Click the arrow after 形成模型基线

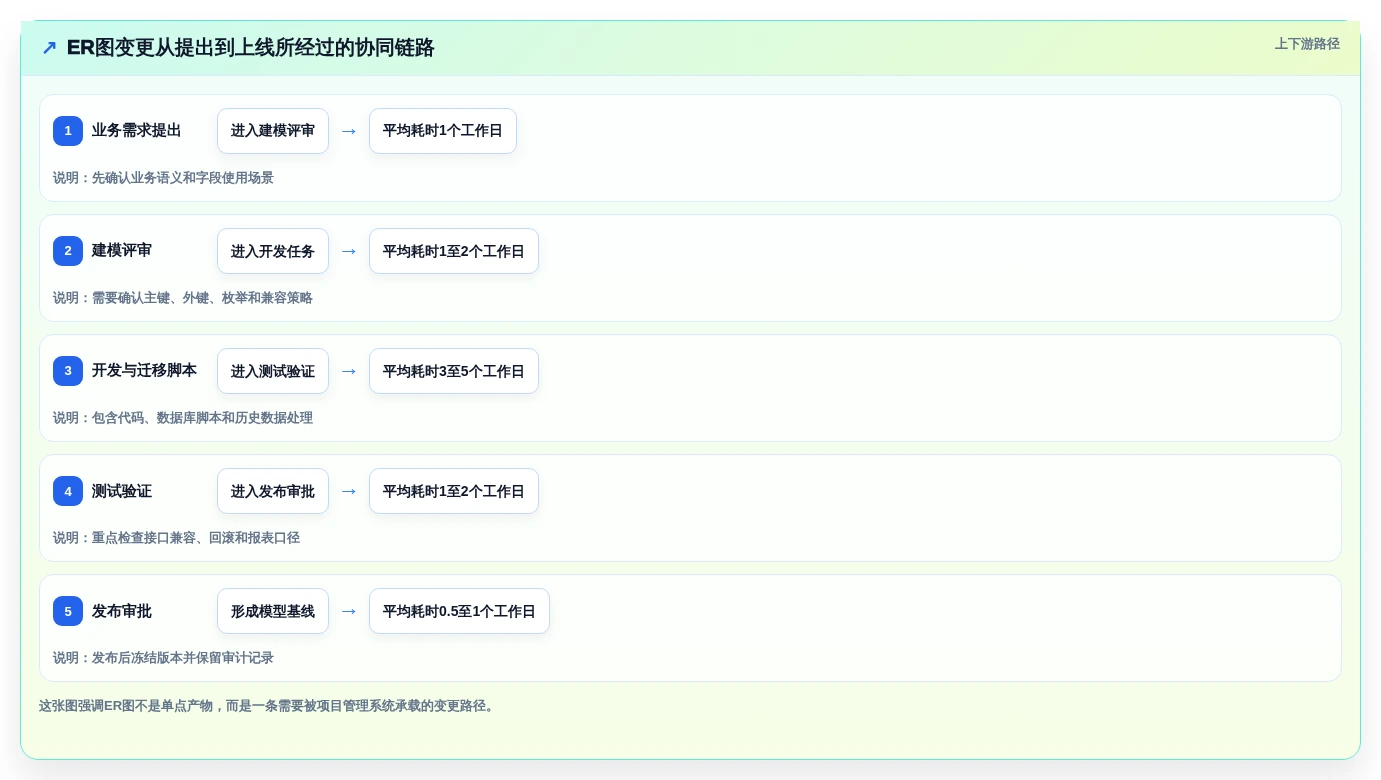[x=349, y=611]
